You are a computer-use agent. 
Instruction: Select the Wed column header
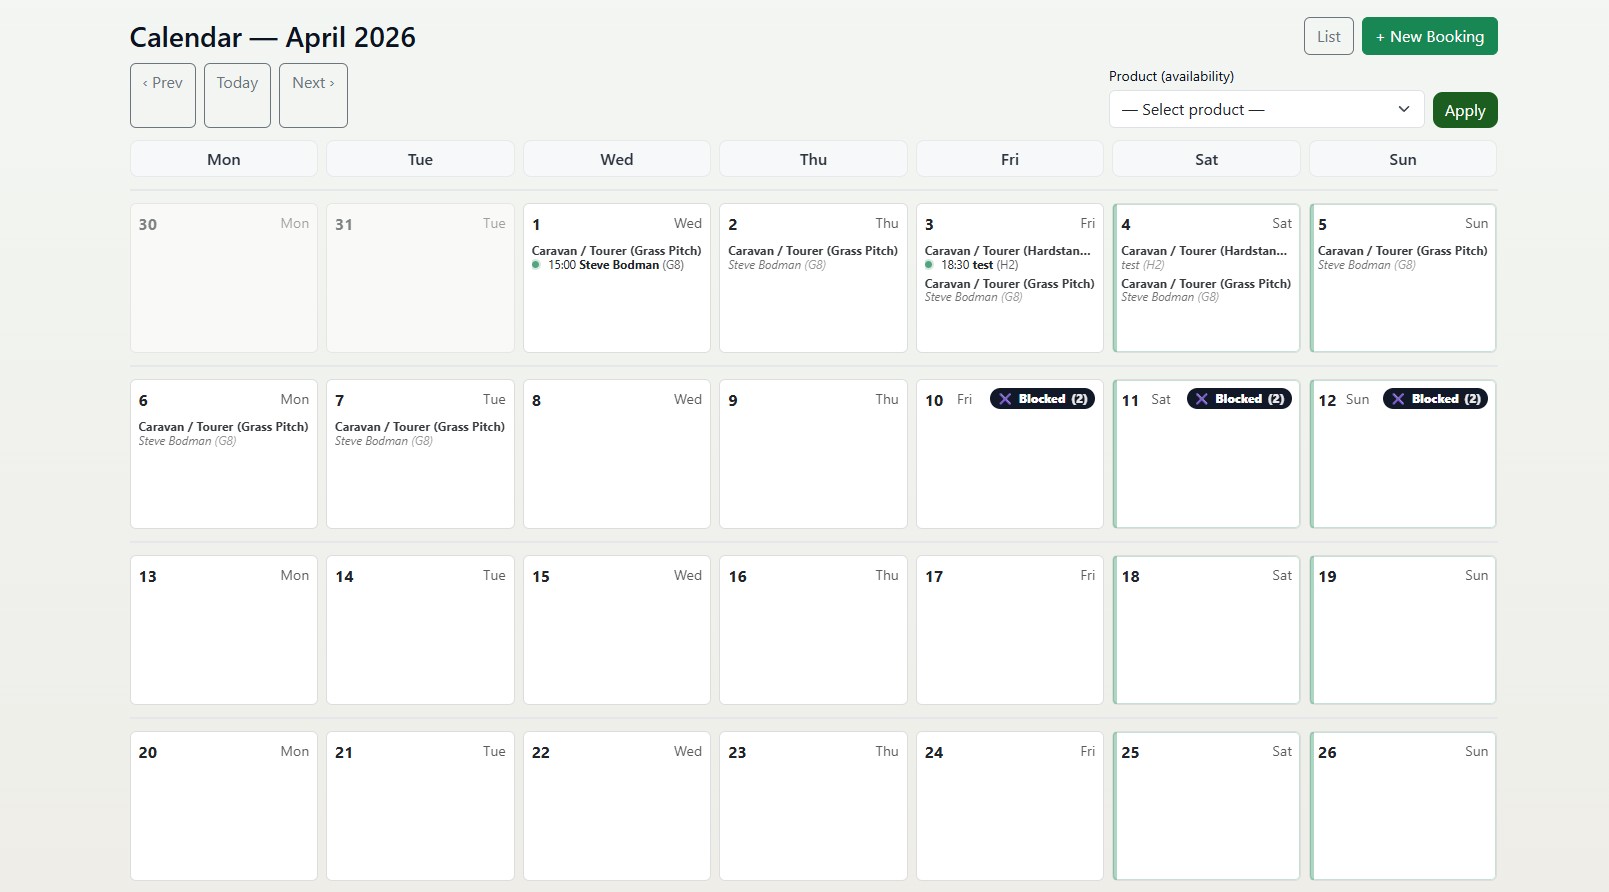pyautogui.click(x=616, y=158)
